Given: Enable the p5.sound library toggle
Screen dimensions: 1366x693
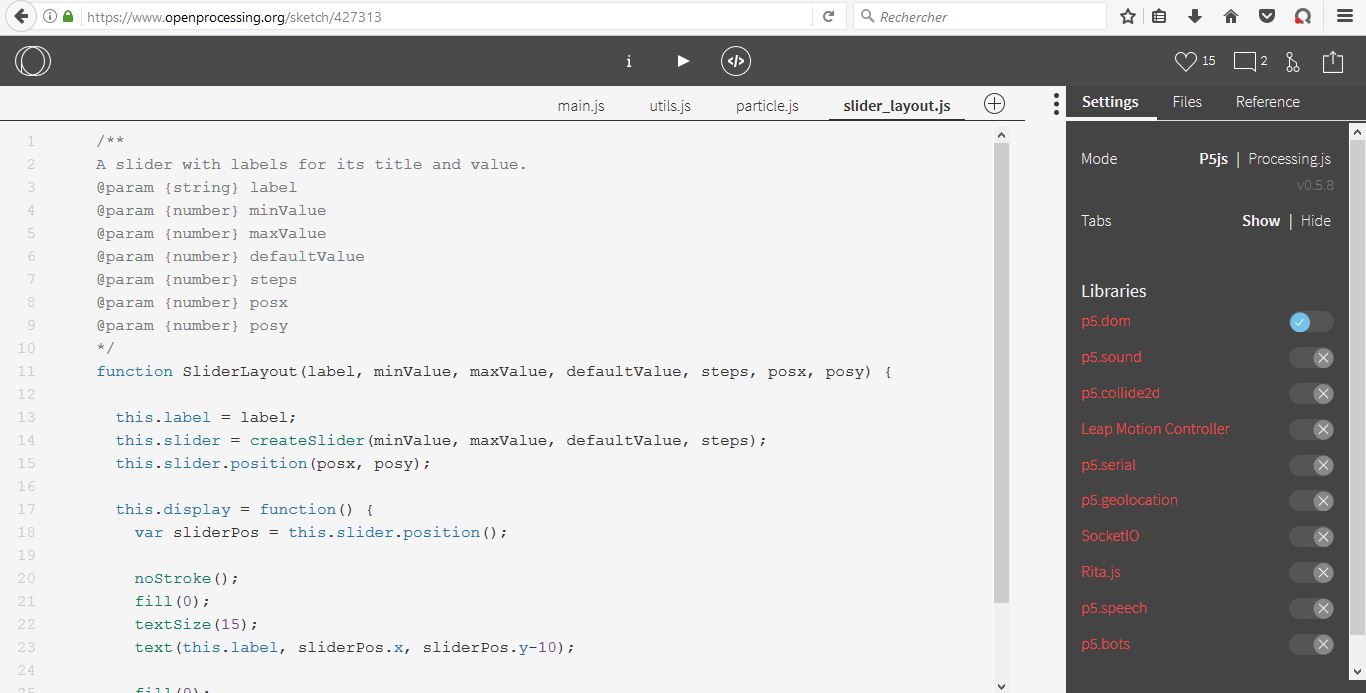Looking at the screenshot, I should click(x=1311, y=358).
